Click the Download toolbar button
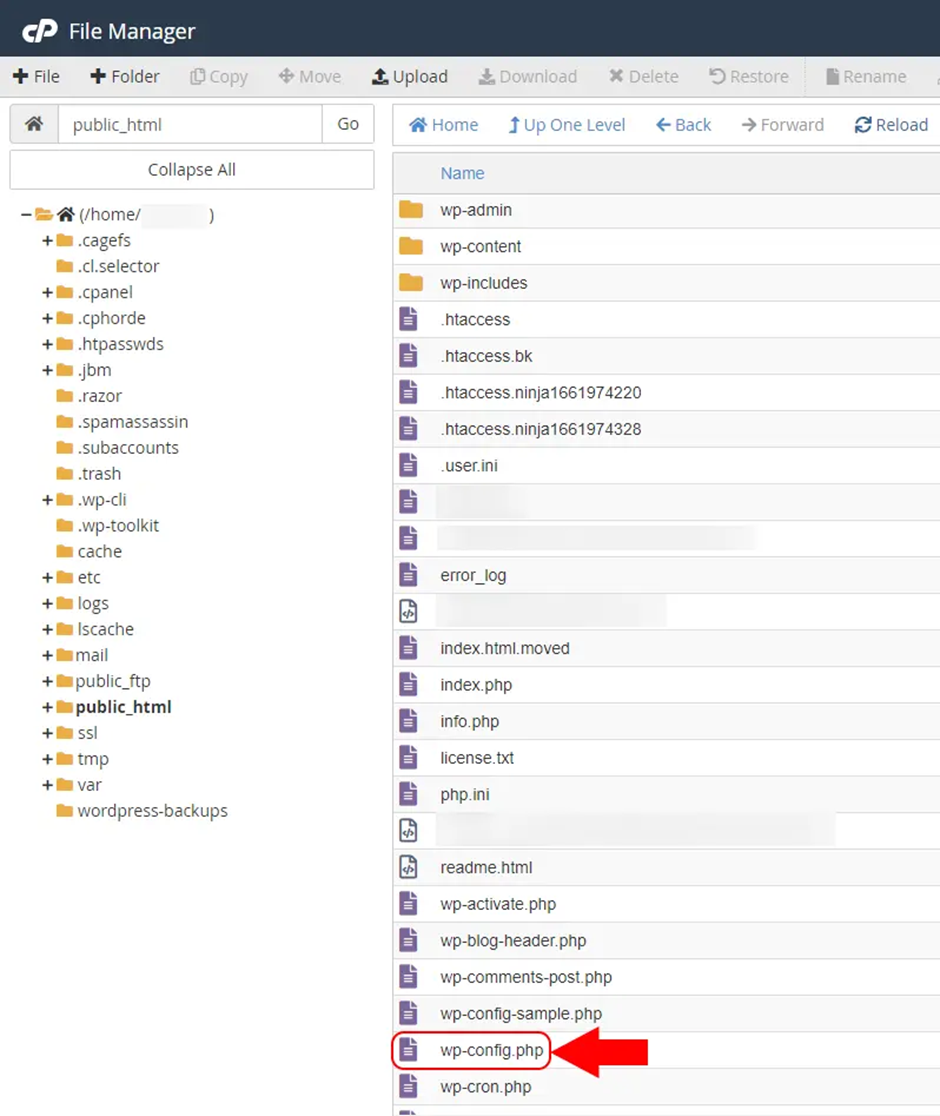Screen dimensions: 940x1116 tap(527, 76)
